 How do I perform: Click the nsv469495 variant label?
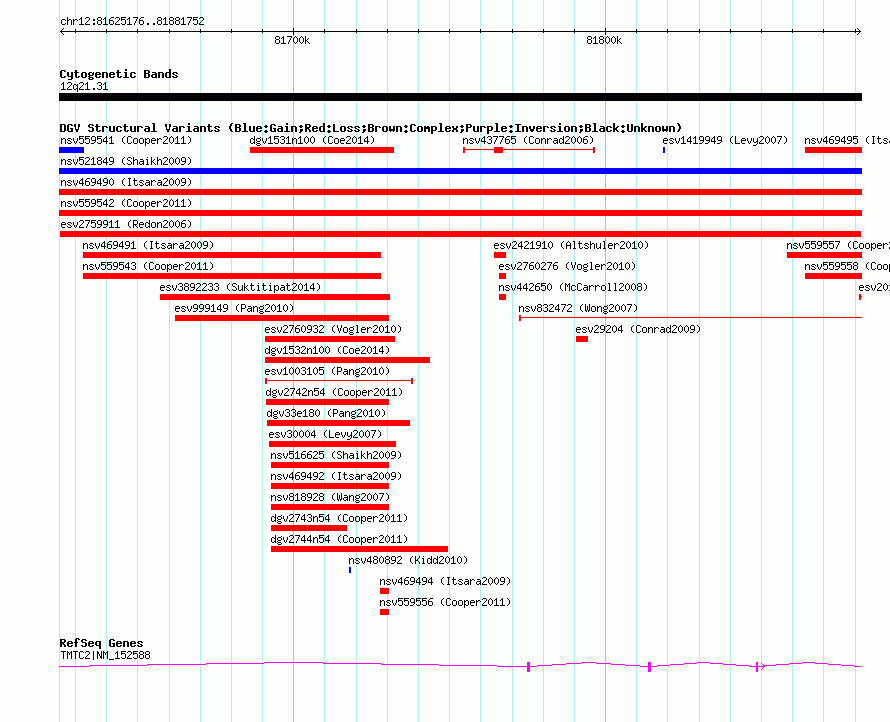pos(847,140)
